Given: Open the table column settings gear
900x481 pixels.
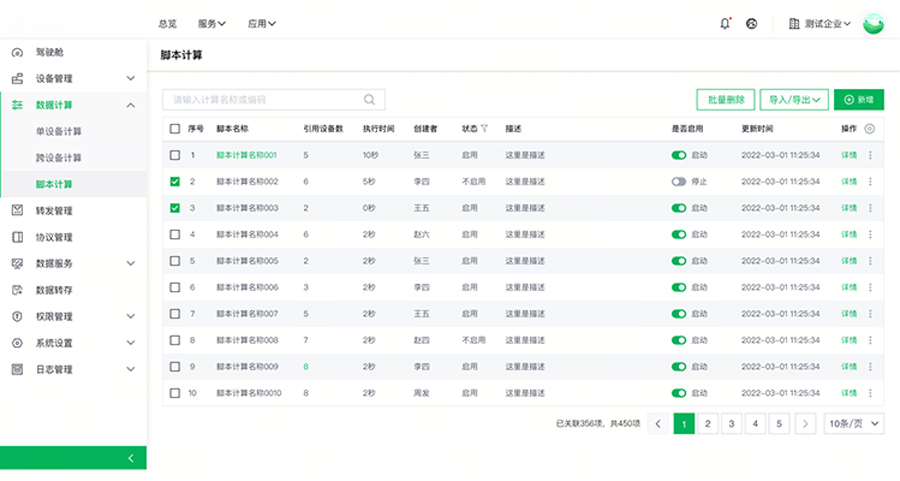Looking at the screenshot, I should 869,129.
